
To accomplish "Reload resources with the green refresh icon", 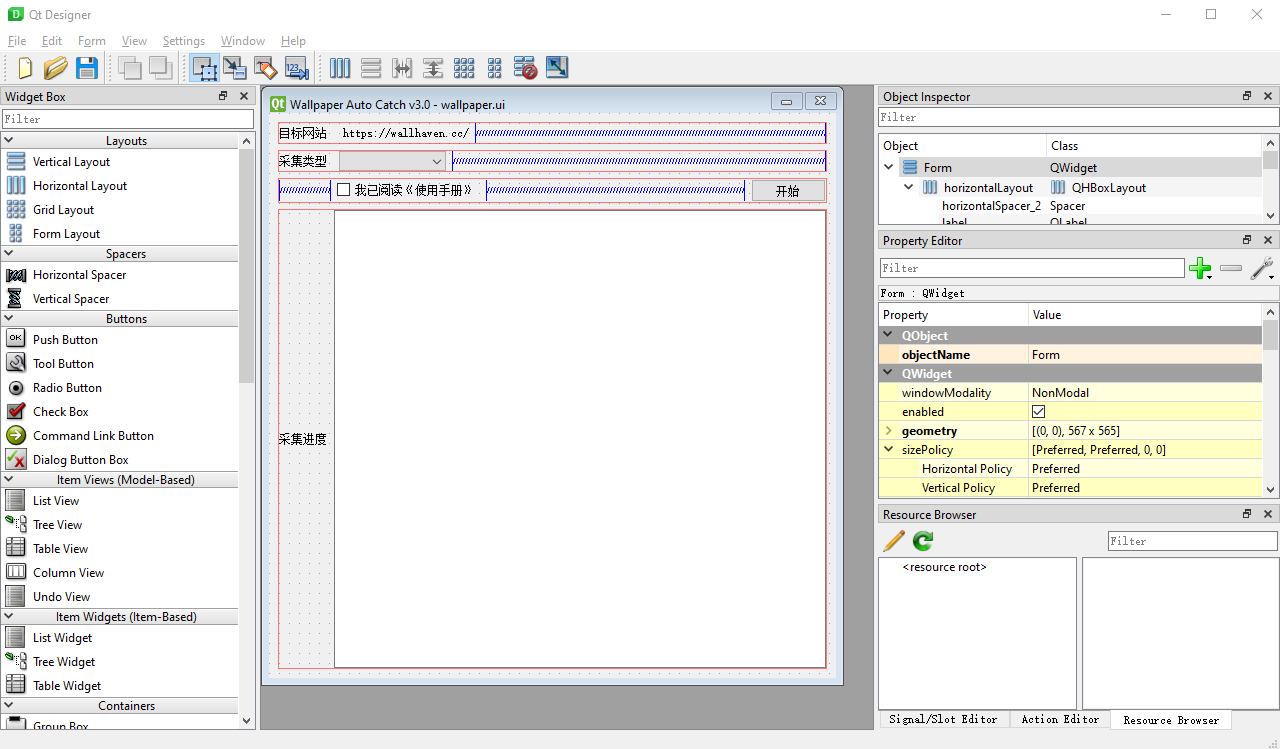I will click(923, 541).
